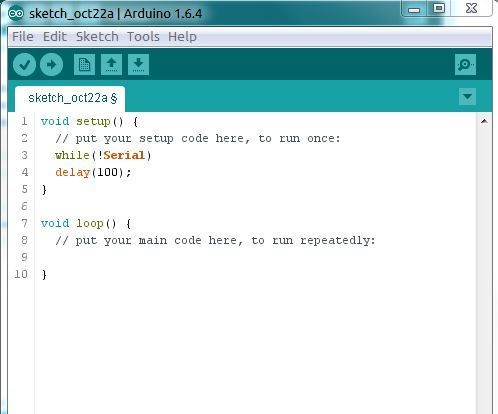Click the Verify checkmark button
The height and width of the screenshot is (414, 498).
click(24, 64)
